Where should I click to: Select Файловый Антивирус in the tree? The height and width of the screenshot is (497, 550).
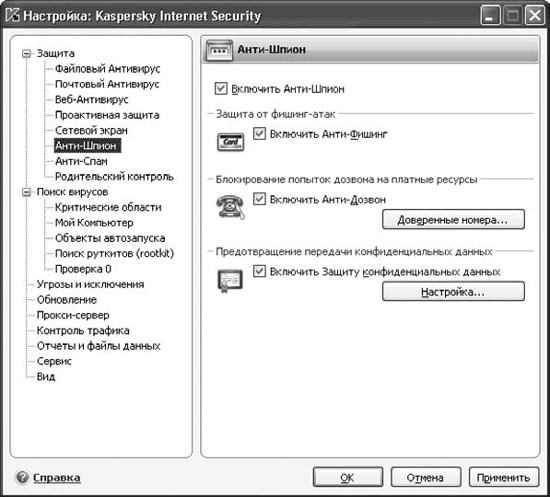point(107,68)
